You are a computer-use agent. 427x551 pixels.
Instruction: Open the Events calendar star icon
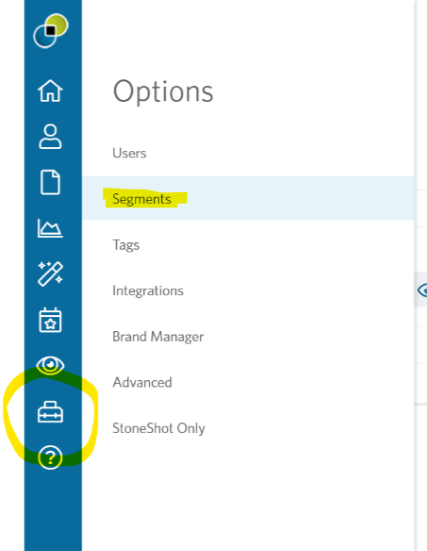50,320
